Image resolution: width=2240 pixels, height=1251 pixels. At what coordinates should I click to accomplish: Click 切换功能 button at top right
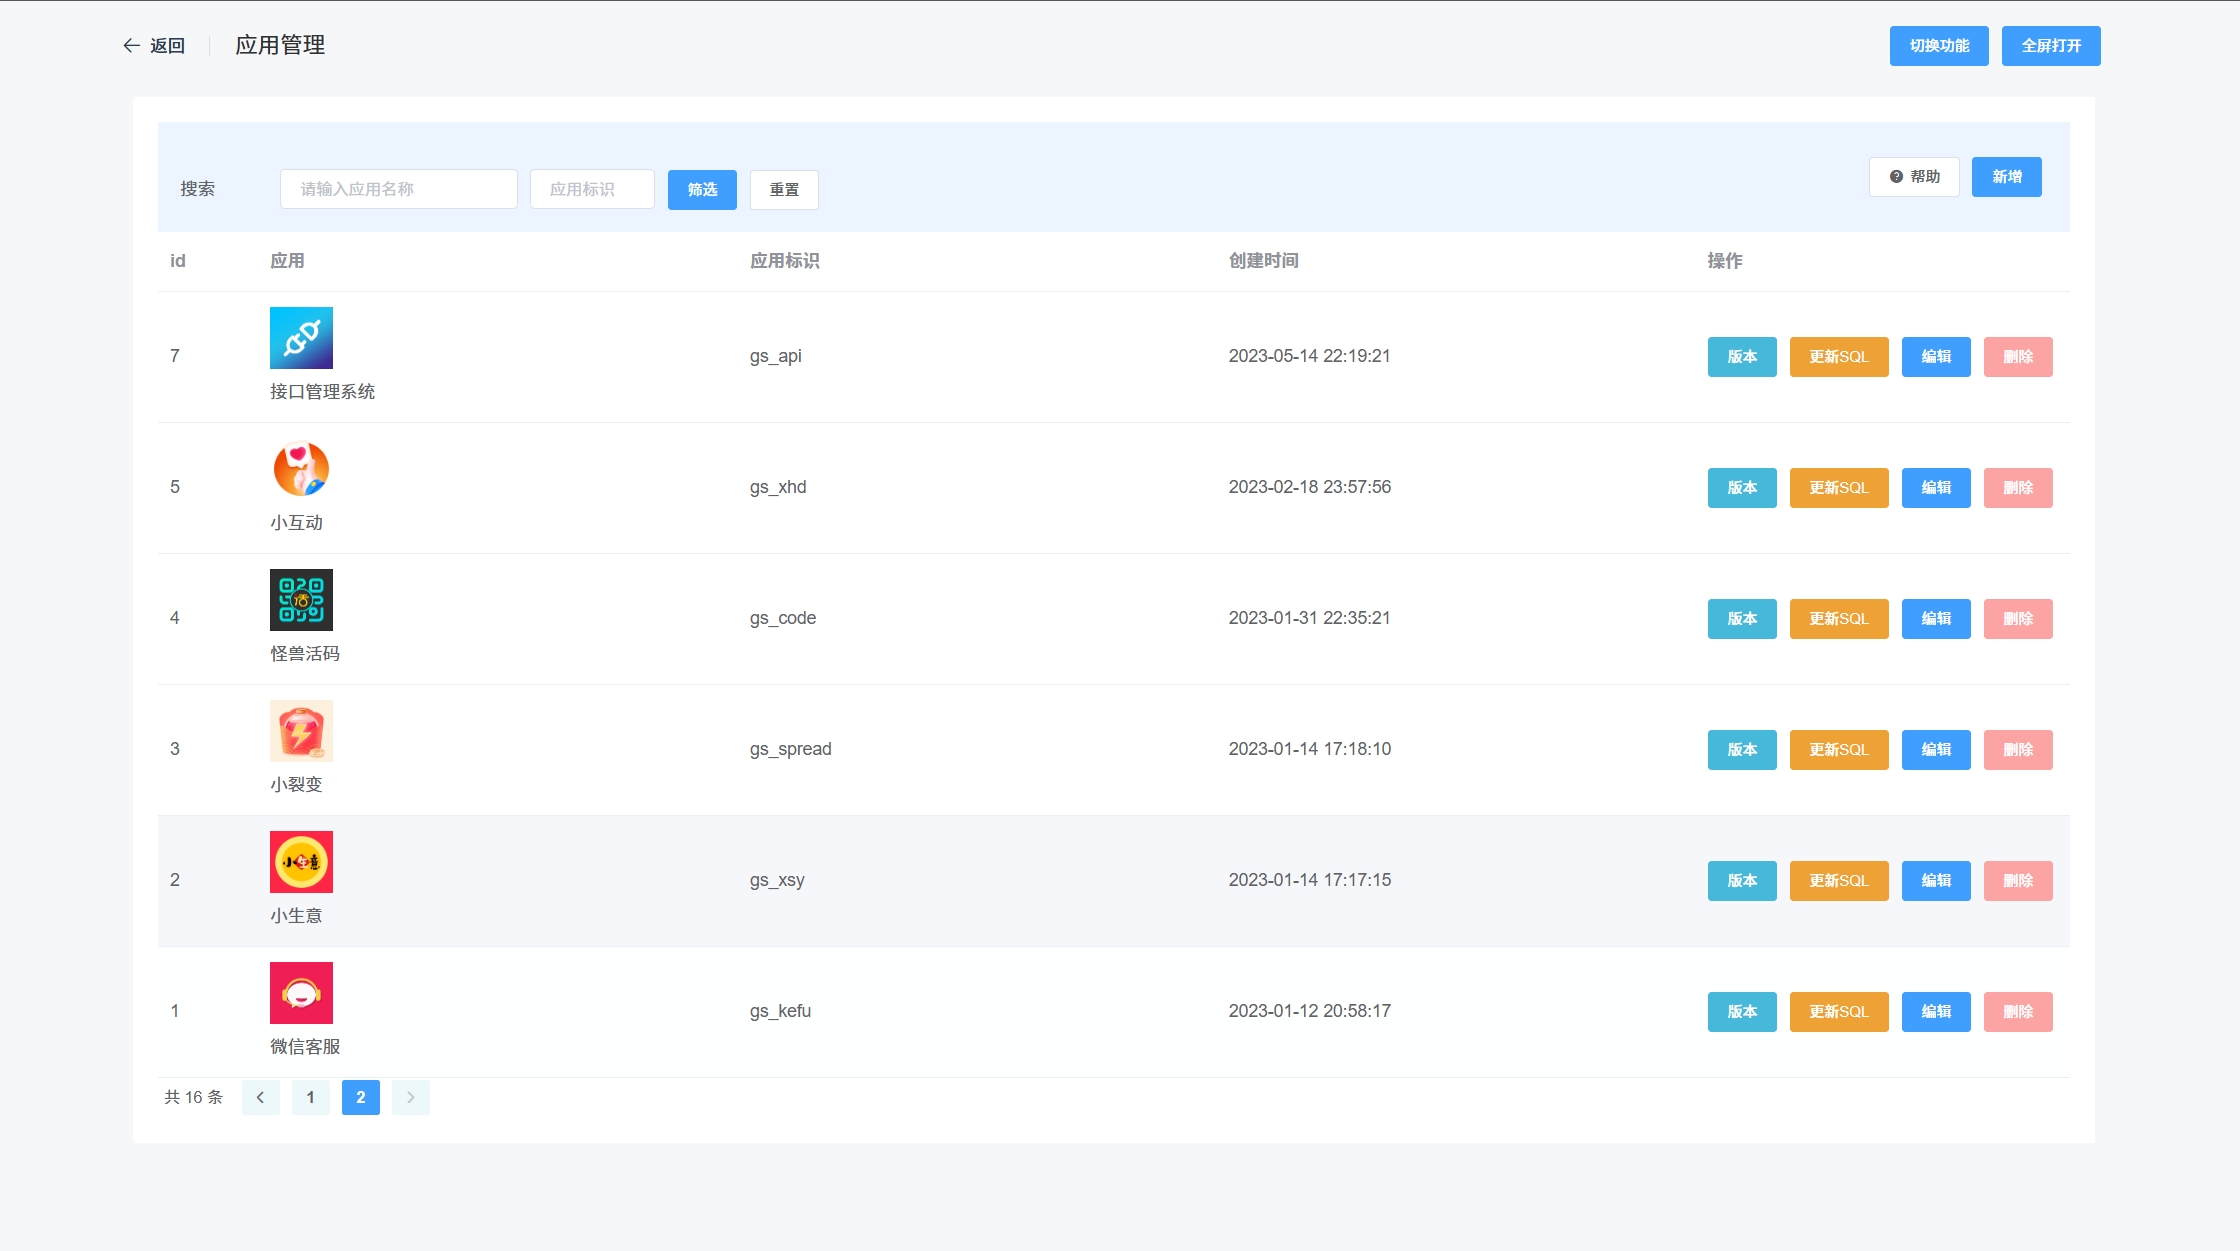1938,46
